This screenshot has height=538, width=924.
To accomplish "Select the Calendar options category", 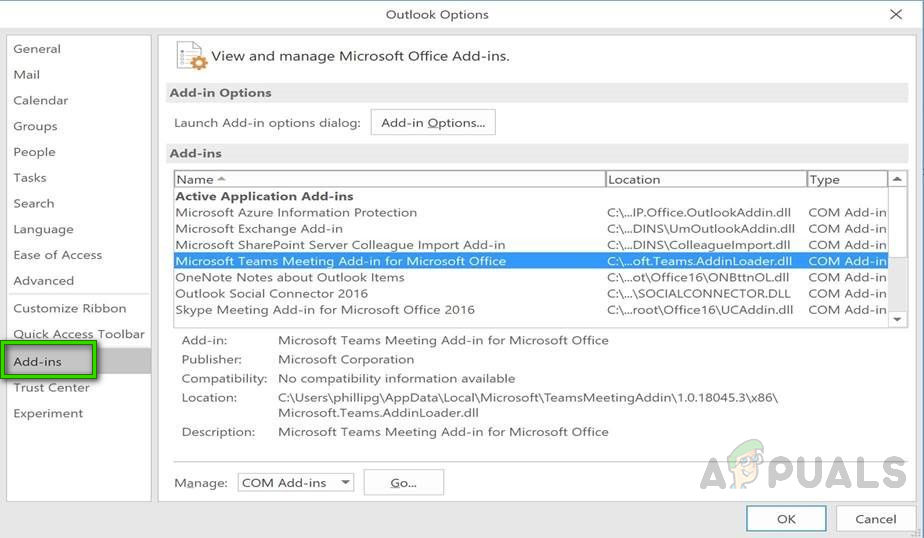I will [x=41, y=101].
